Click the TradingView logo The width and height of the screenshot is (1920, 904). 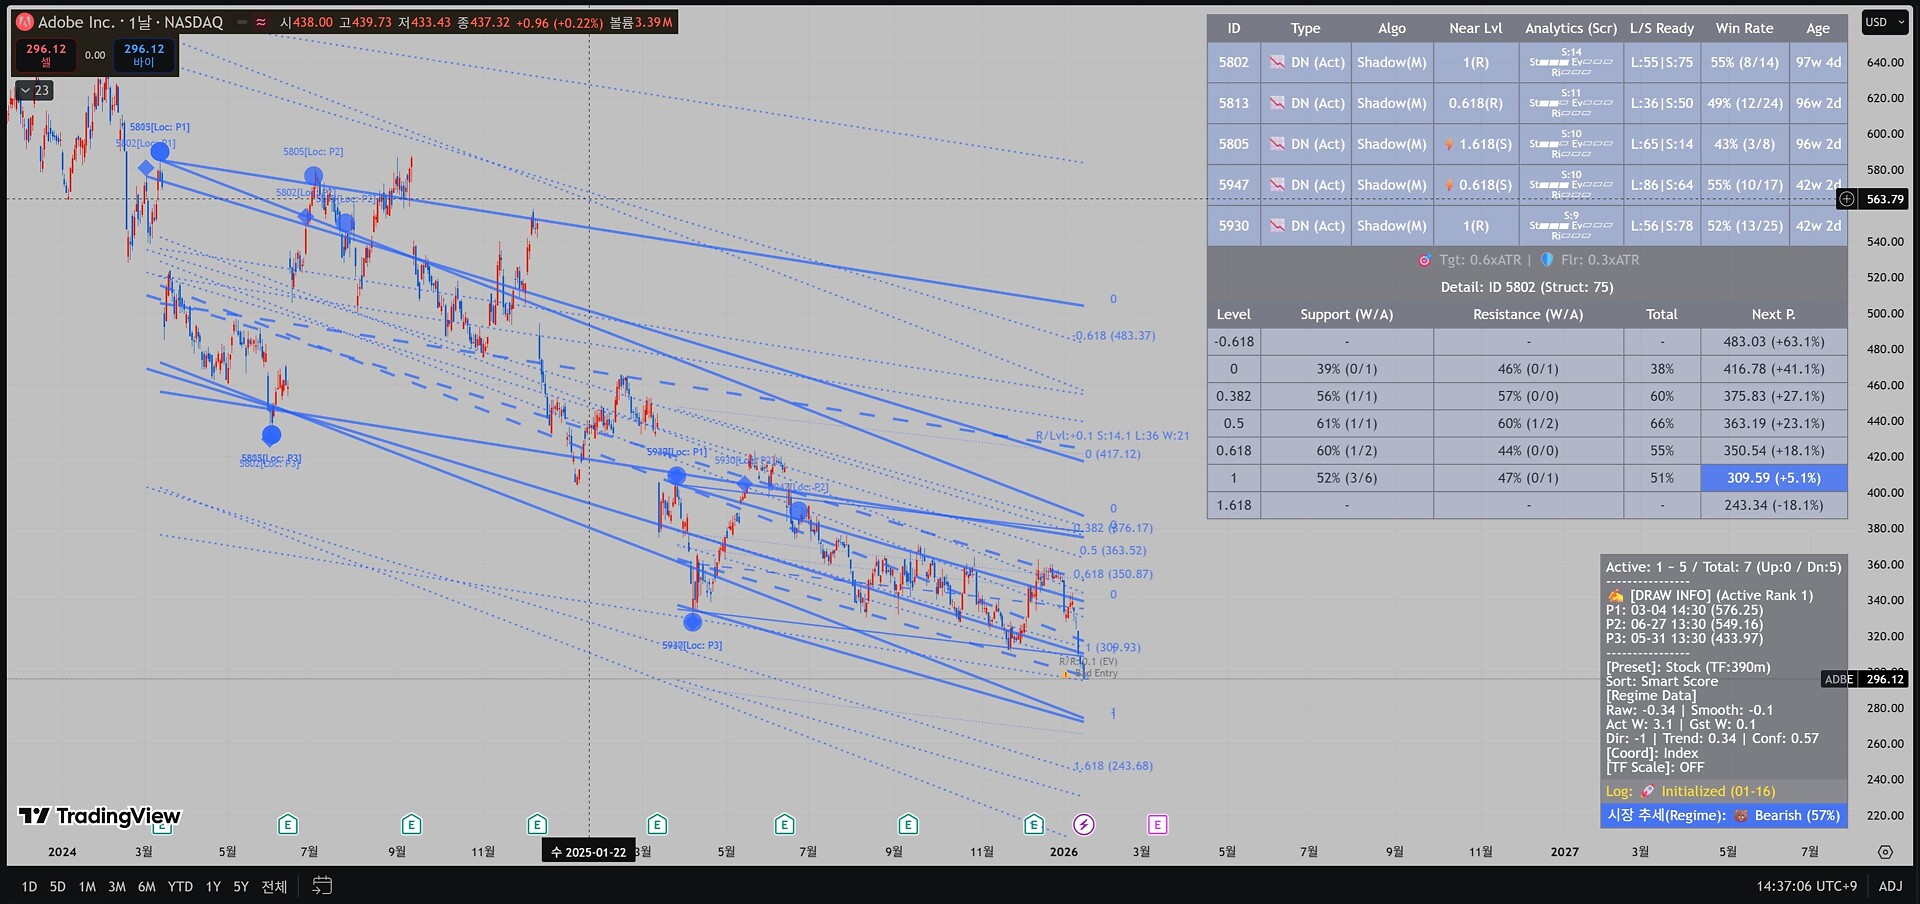[99, 816]
